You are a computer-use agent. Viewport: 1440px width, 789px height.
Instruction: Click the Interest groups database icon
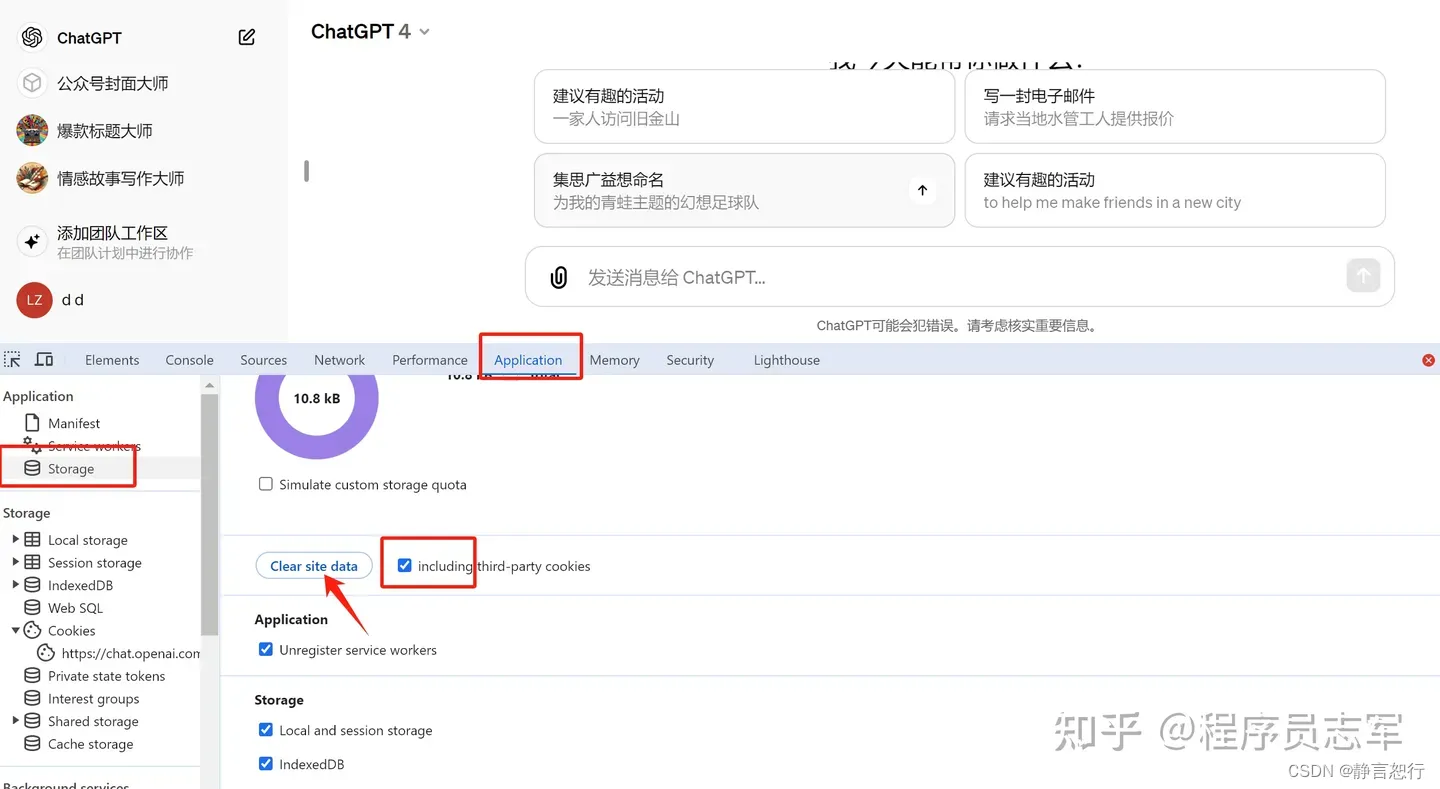[x=32, y=698]
